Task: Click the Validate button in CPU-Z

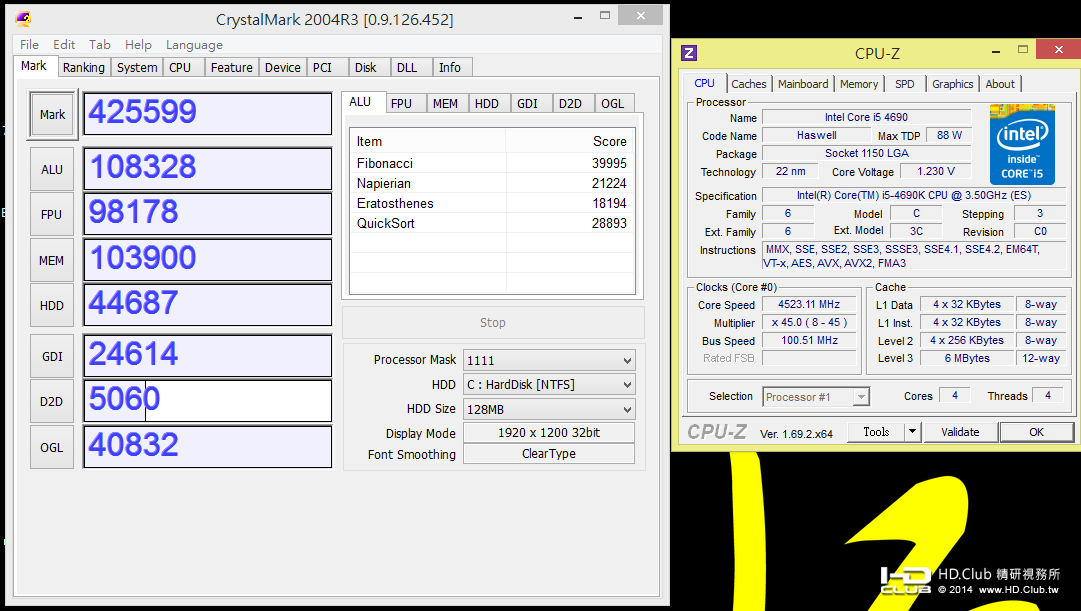Action: (960, 432)
